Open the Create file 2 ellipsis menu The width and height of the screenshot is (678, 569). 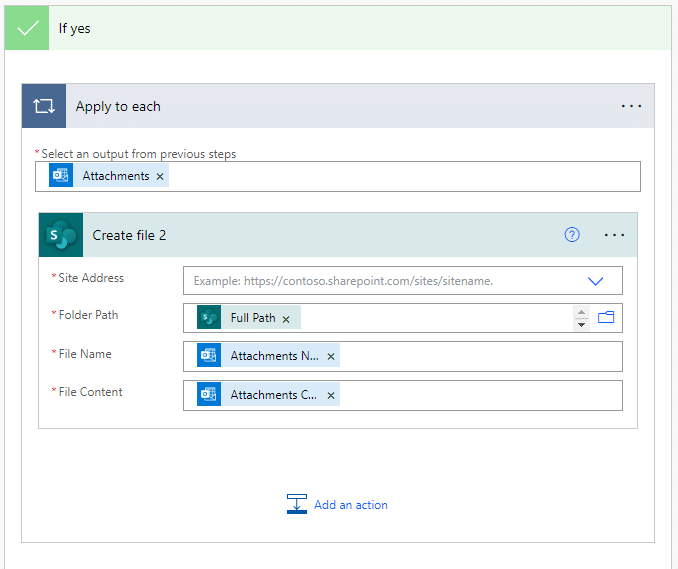click(614, 235)
